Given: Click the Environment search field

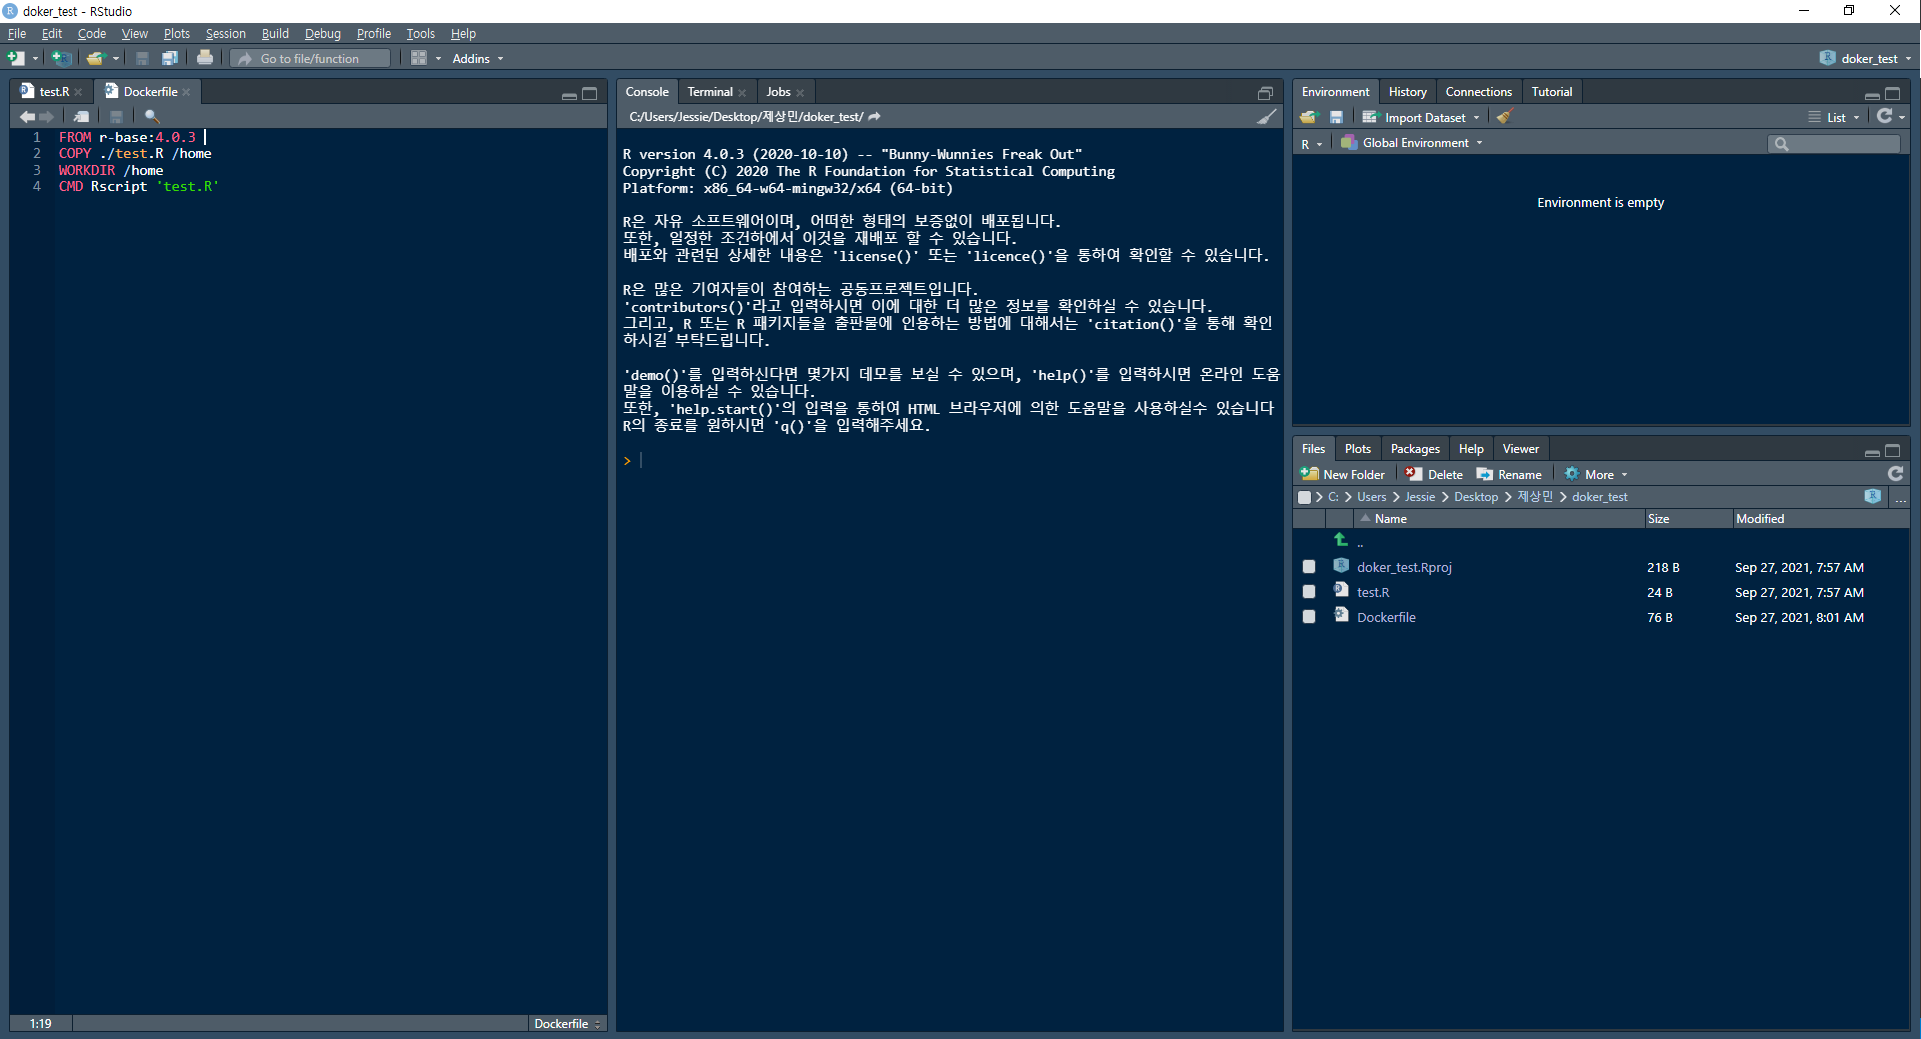Looking at the screenshot, I should pyautogui.click(x=1834, y=144).
